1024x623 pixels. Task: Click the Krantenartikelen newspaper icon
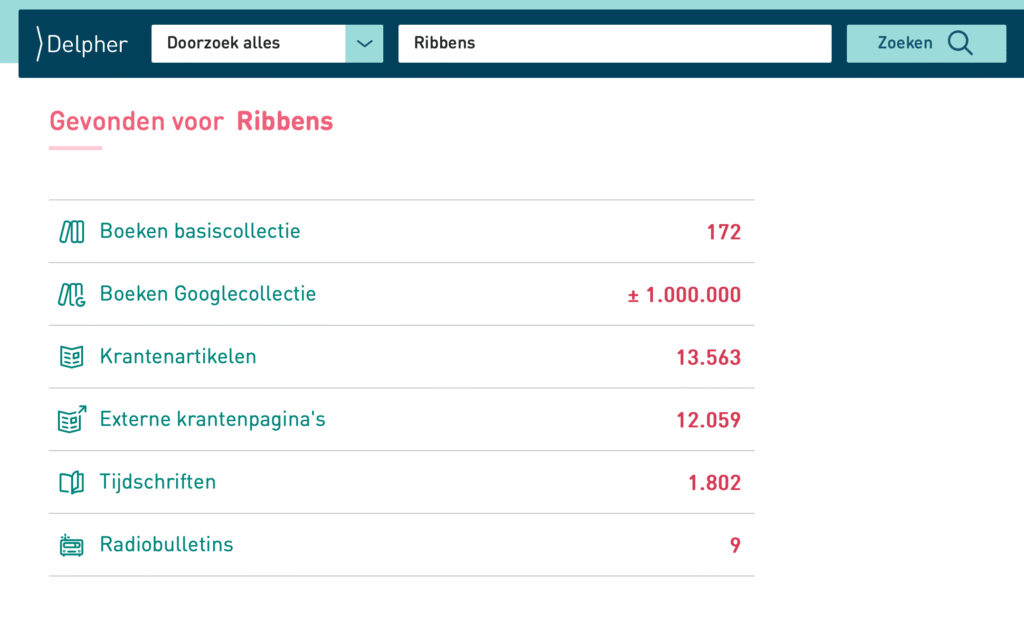[x=72, y=357]
